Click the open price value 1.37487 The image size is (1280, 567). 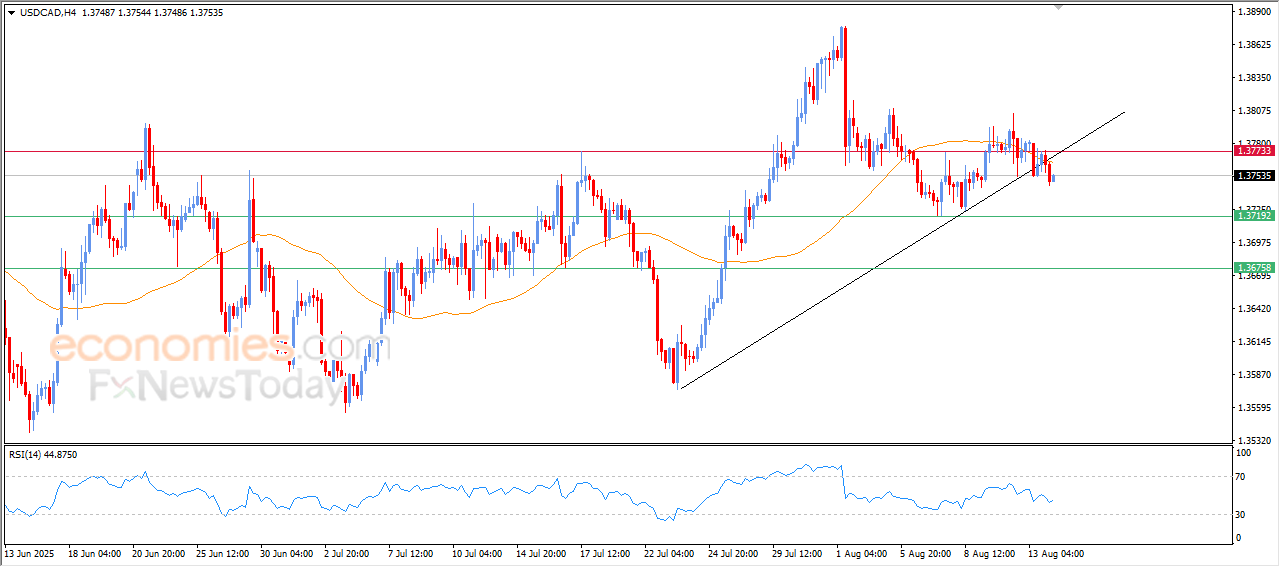tap(100, 13)
